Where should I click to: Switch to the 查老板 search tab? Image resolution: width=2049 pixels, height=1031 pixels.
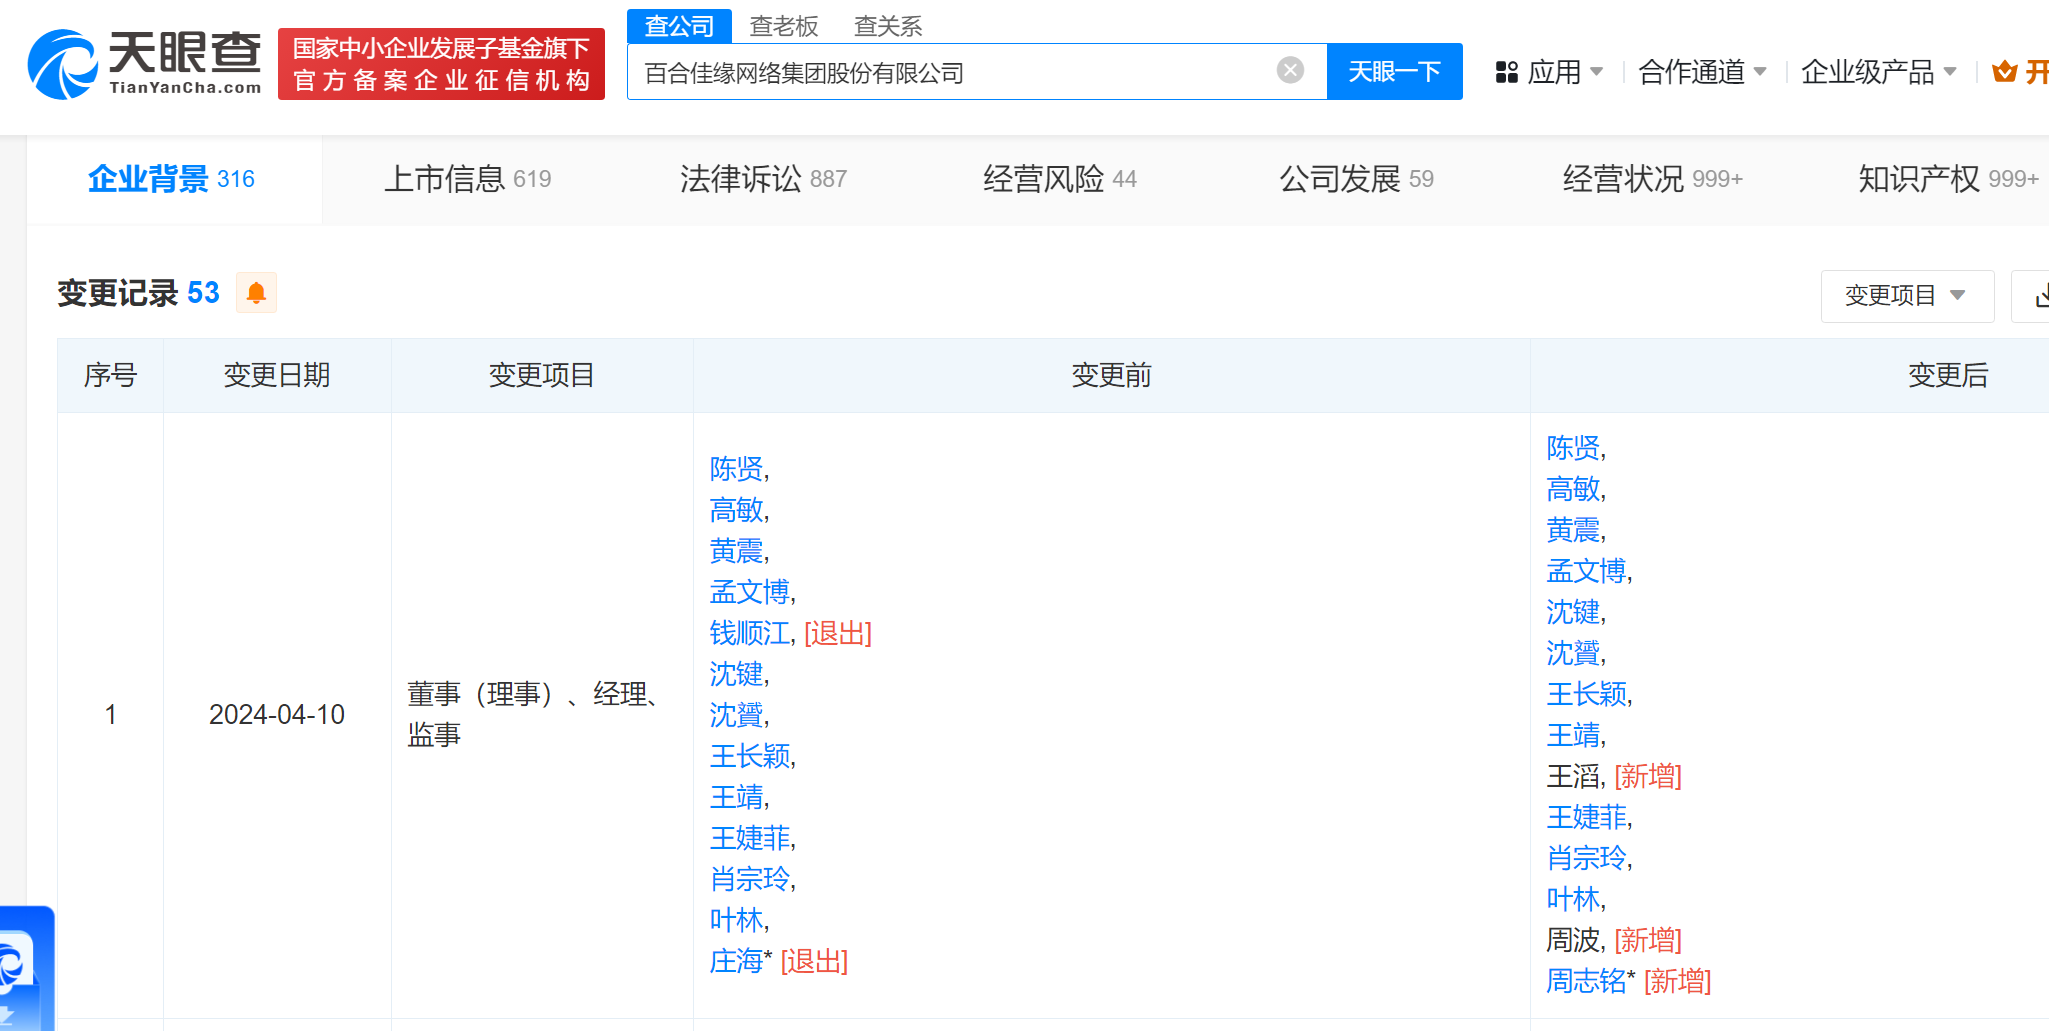tap(784, 26)
